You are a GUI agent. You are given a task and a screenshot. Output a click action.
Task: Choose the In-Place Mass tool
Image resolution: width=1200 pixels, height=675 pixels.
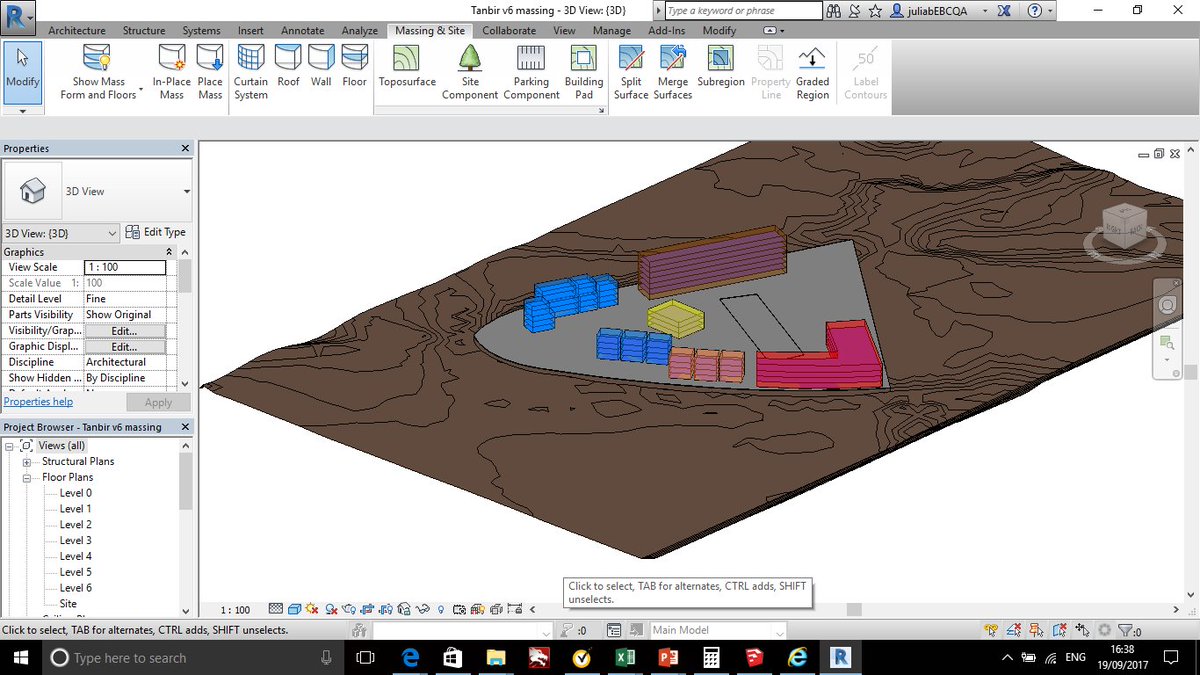171,72
